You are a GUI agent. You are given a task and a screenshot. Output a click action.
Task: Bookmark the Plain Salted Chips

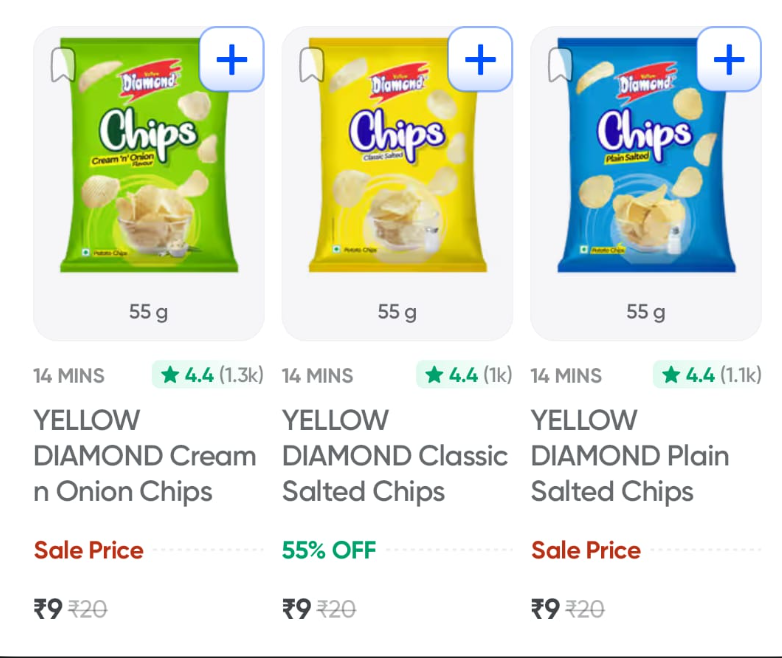[x=560, y=66]
